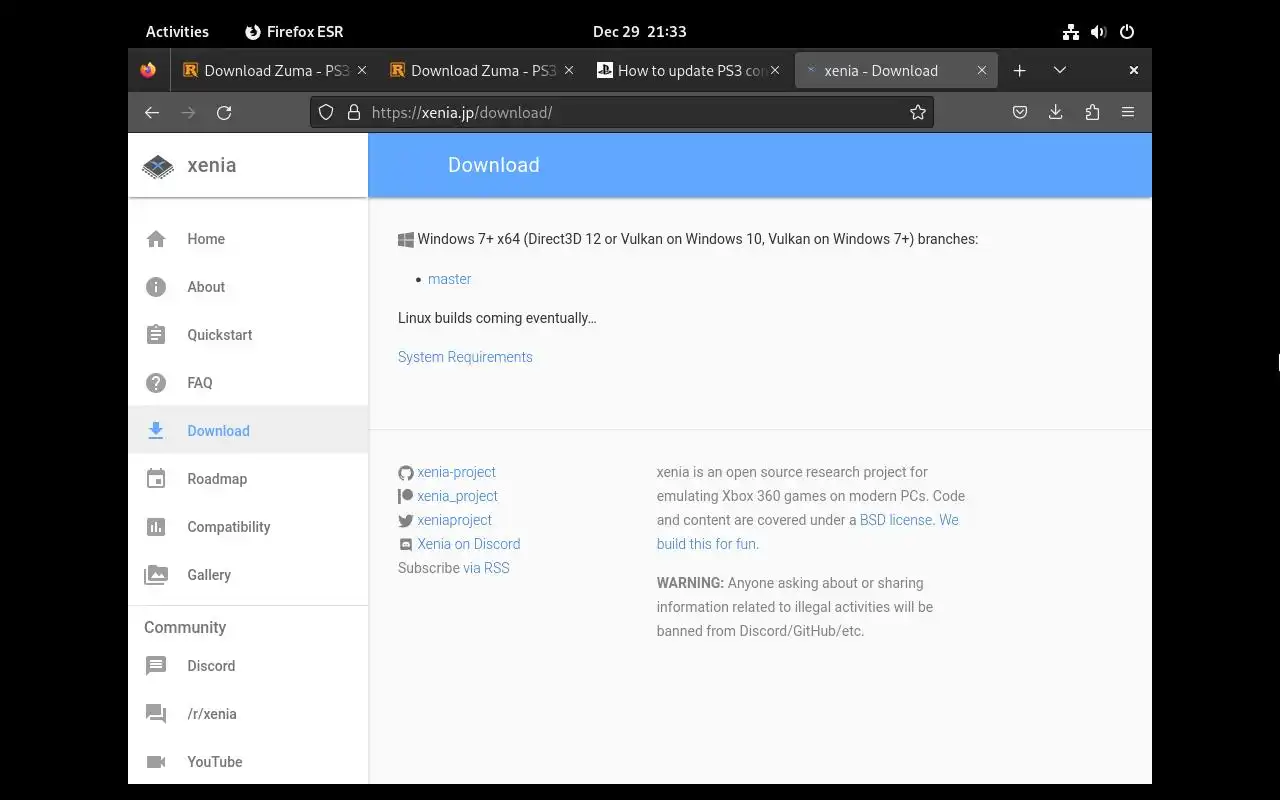Click the Compatibility chart icon
Viewport: 1280px width, 800px height.
click(156, 527)
